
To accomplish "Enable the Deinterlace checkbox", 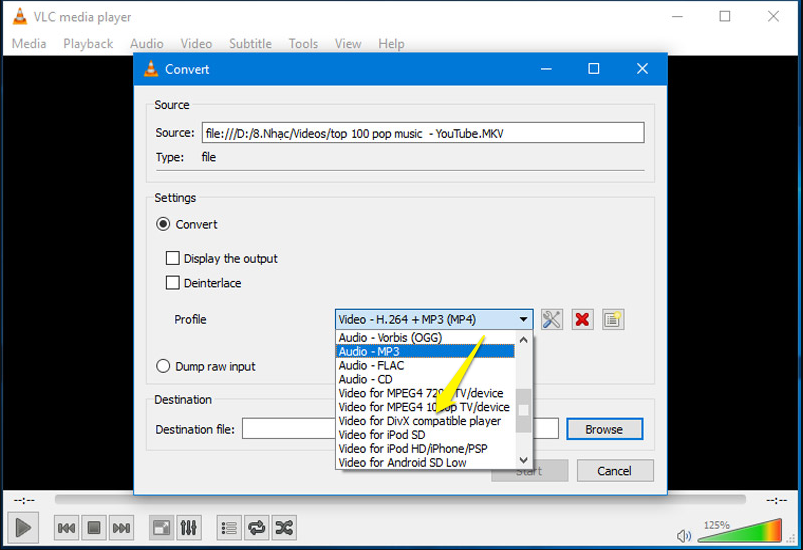I will pos(173,283).
